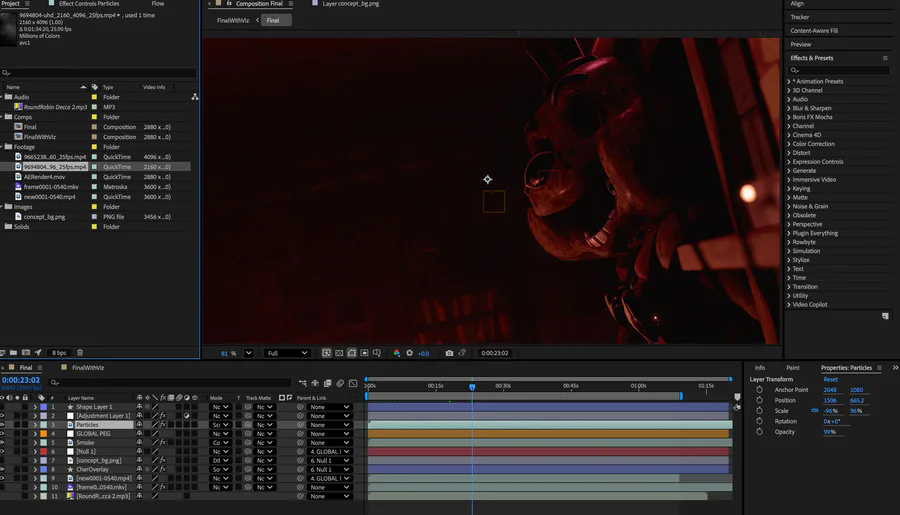Open the Show Channel color icon
This screenshot has height=515, width=900.
pyautogui.click(x=397, y=353)
